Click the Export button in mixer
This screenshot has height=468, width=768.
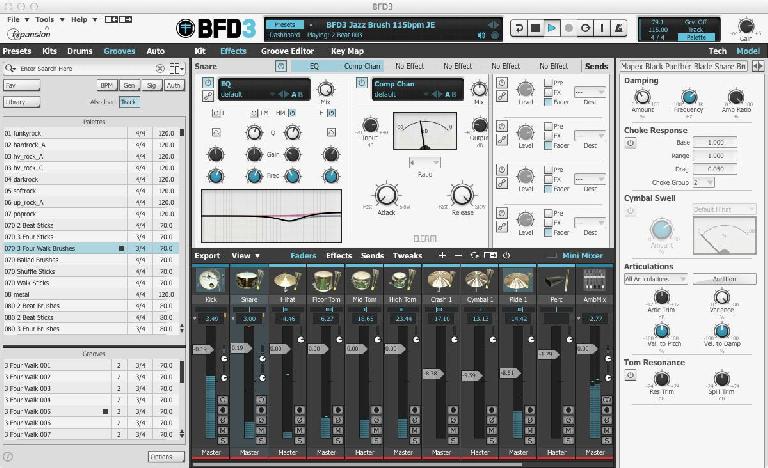[x=207, y=255]
